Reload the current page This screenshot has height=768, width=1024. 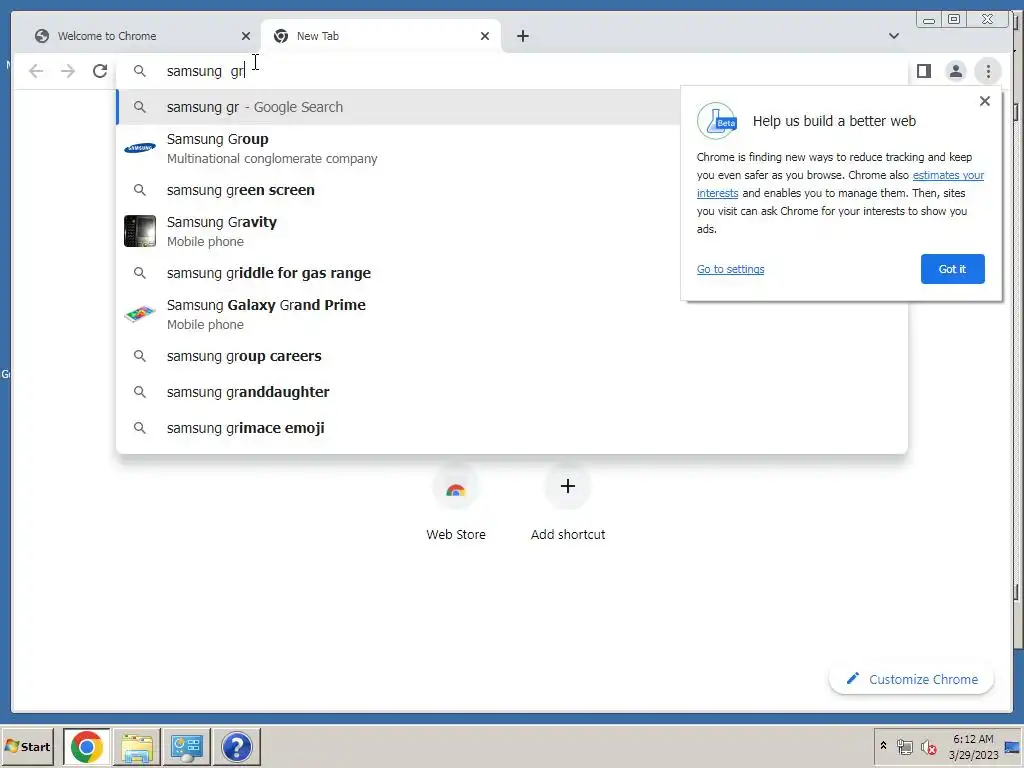(99, 71)
